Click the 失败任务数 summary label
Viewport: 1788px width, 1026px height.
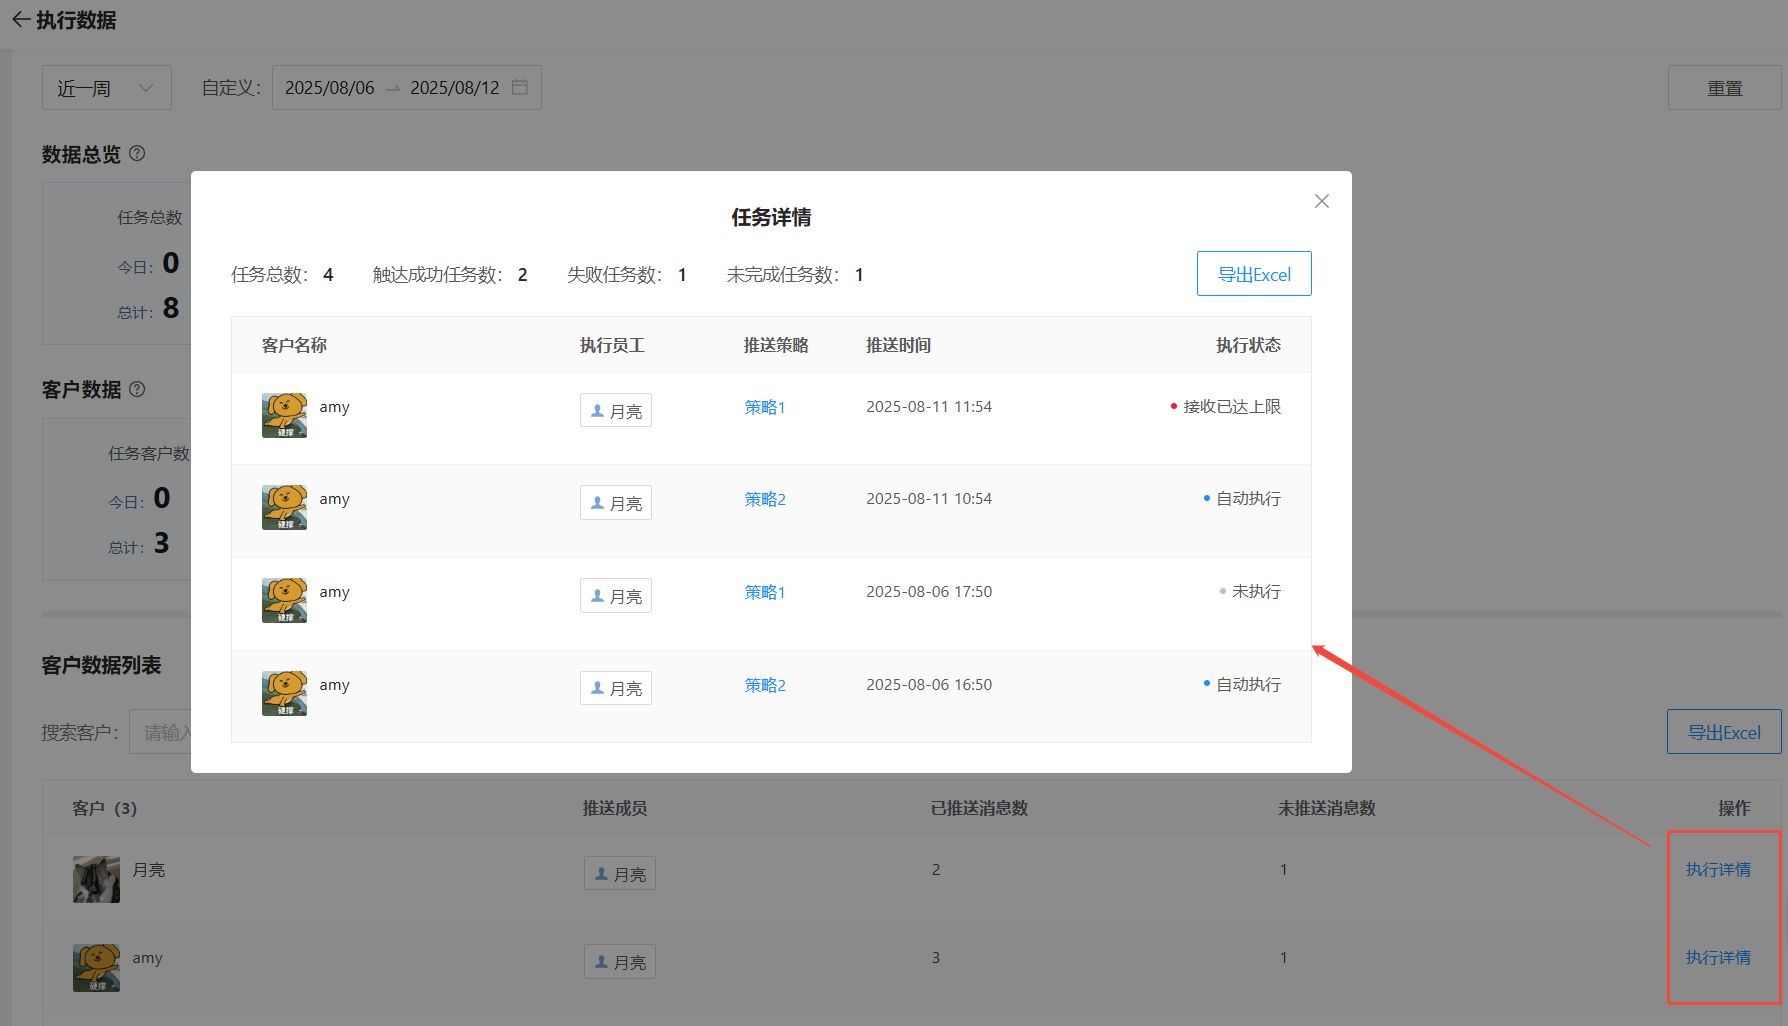pos(614,275)
